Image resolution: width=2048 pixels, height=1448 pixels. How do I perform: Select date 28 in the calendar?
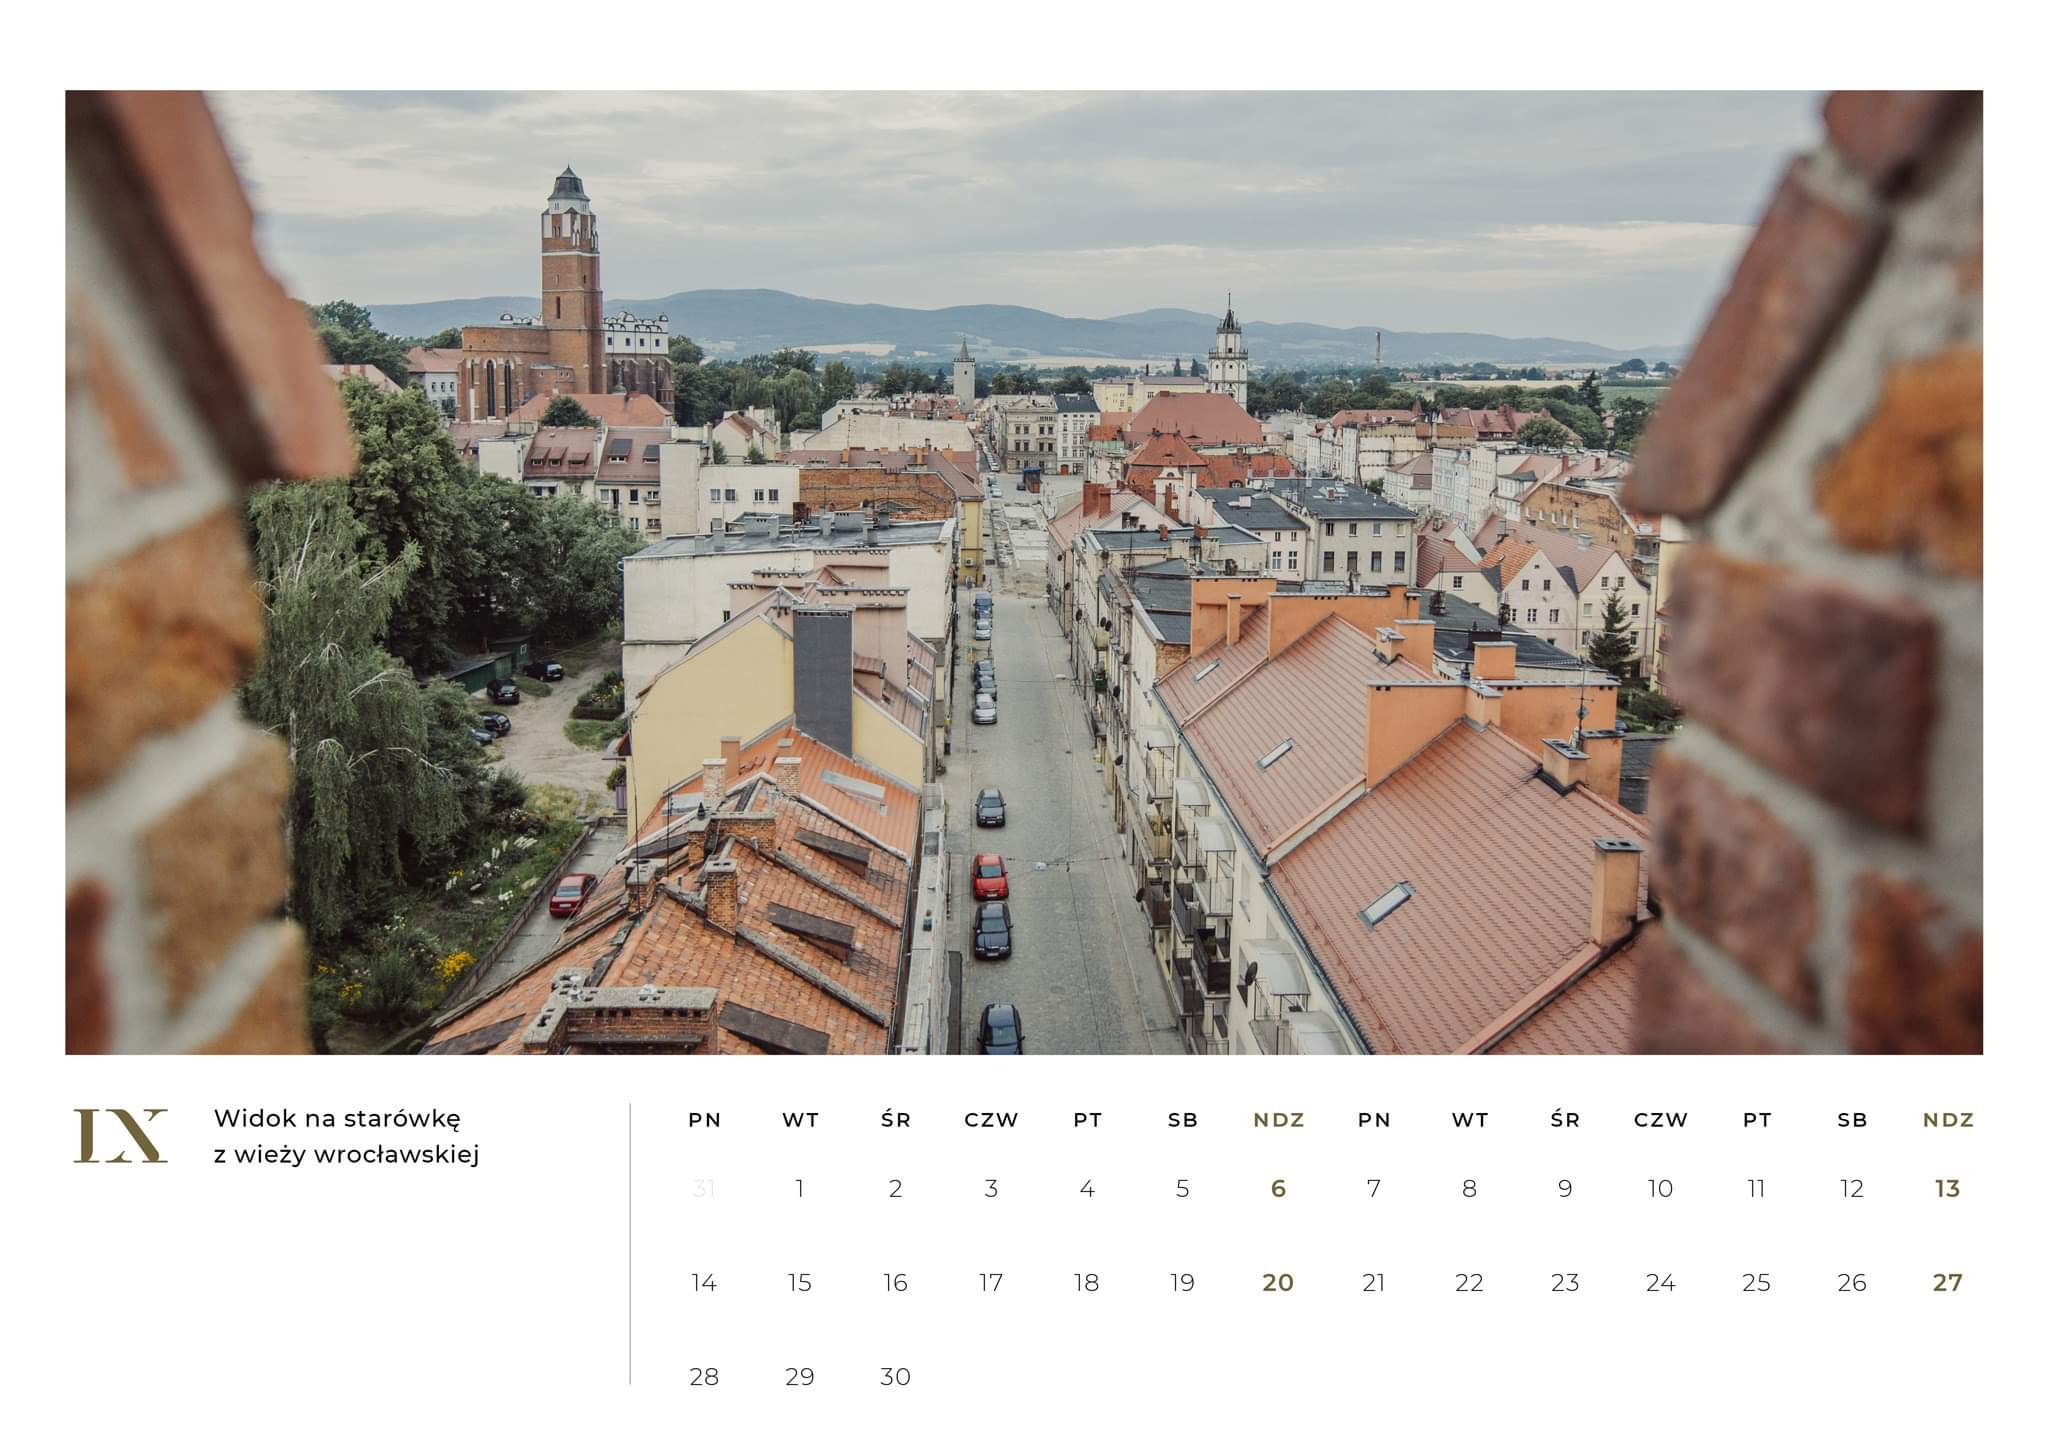click(704, 1377)
